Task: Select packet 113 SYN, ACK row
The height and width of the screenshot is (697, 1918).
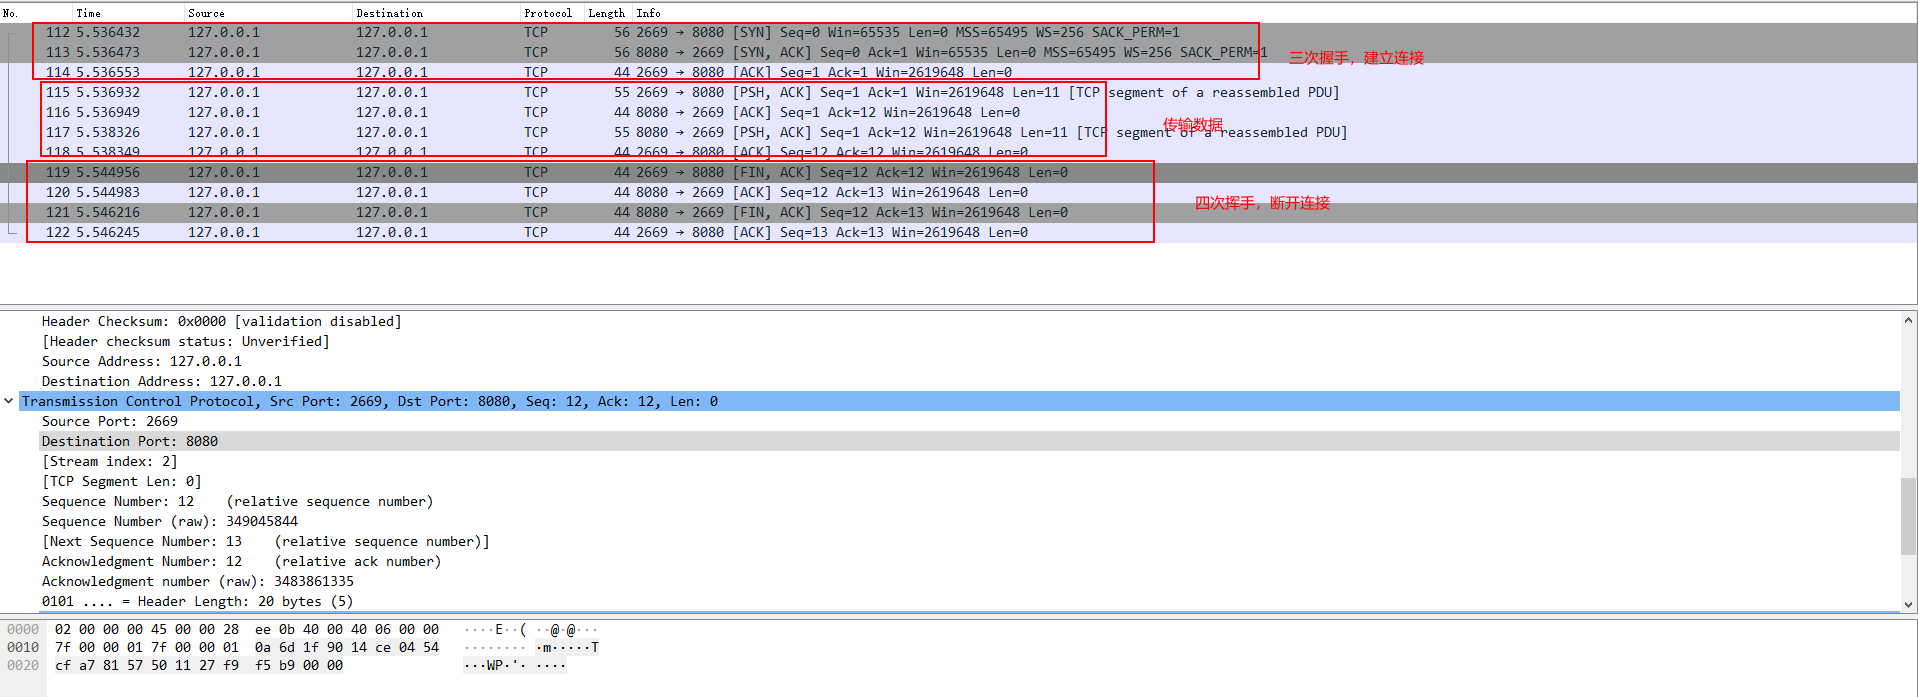Action: tap(958, 52)
